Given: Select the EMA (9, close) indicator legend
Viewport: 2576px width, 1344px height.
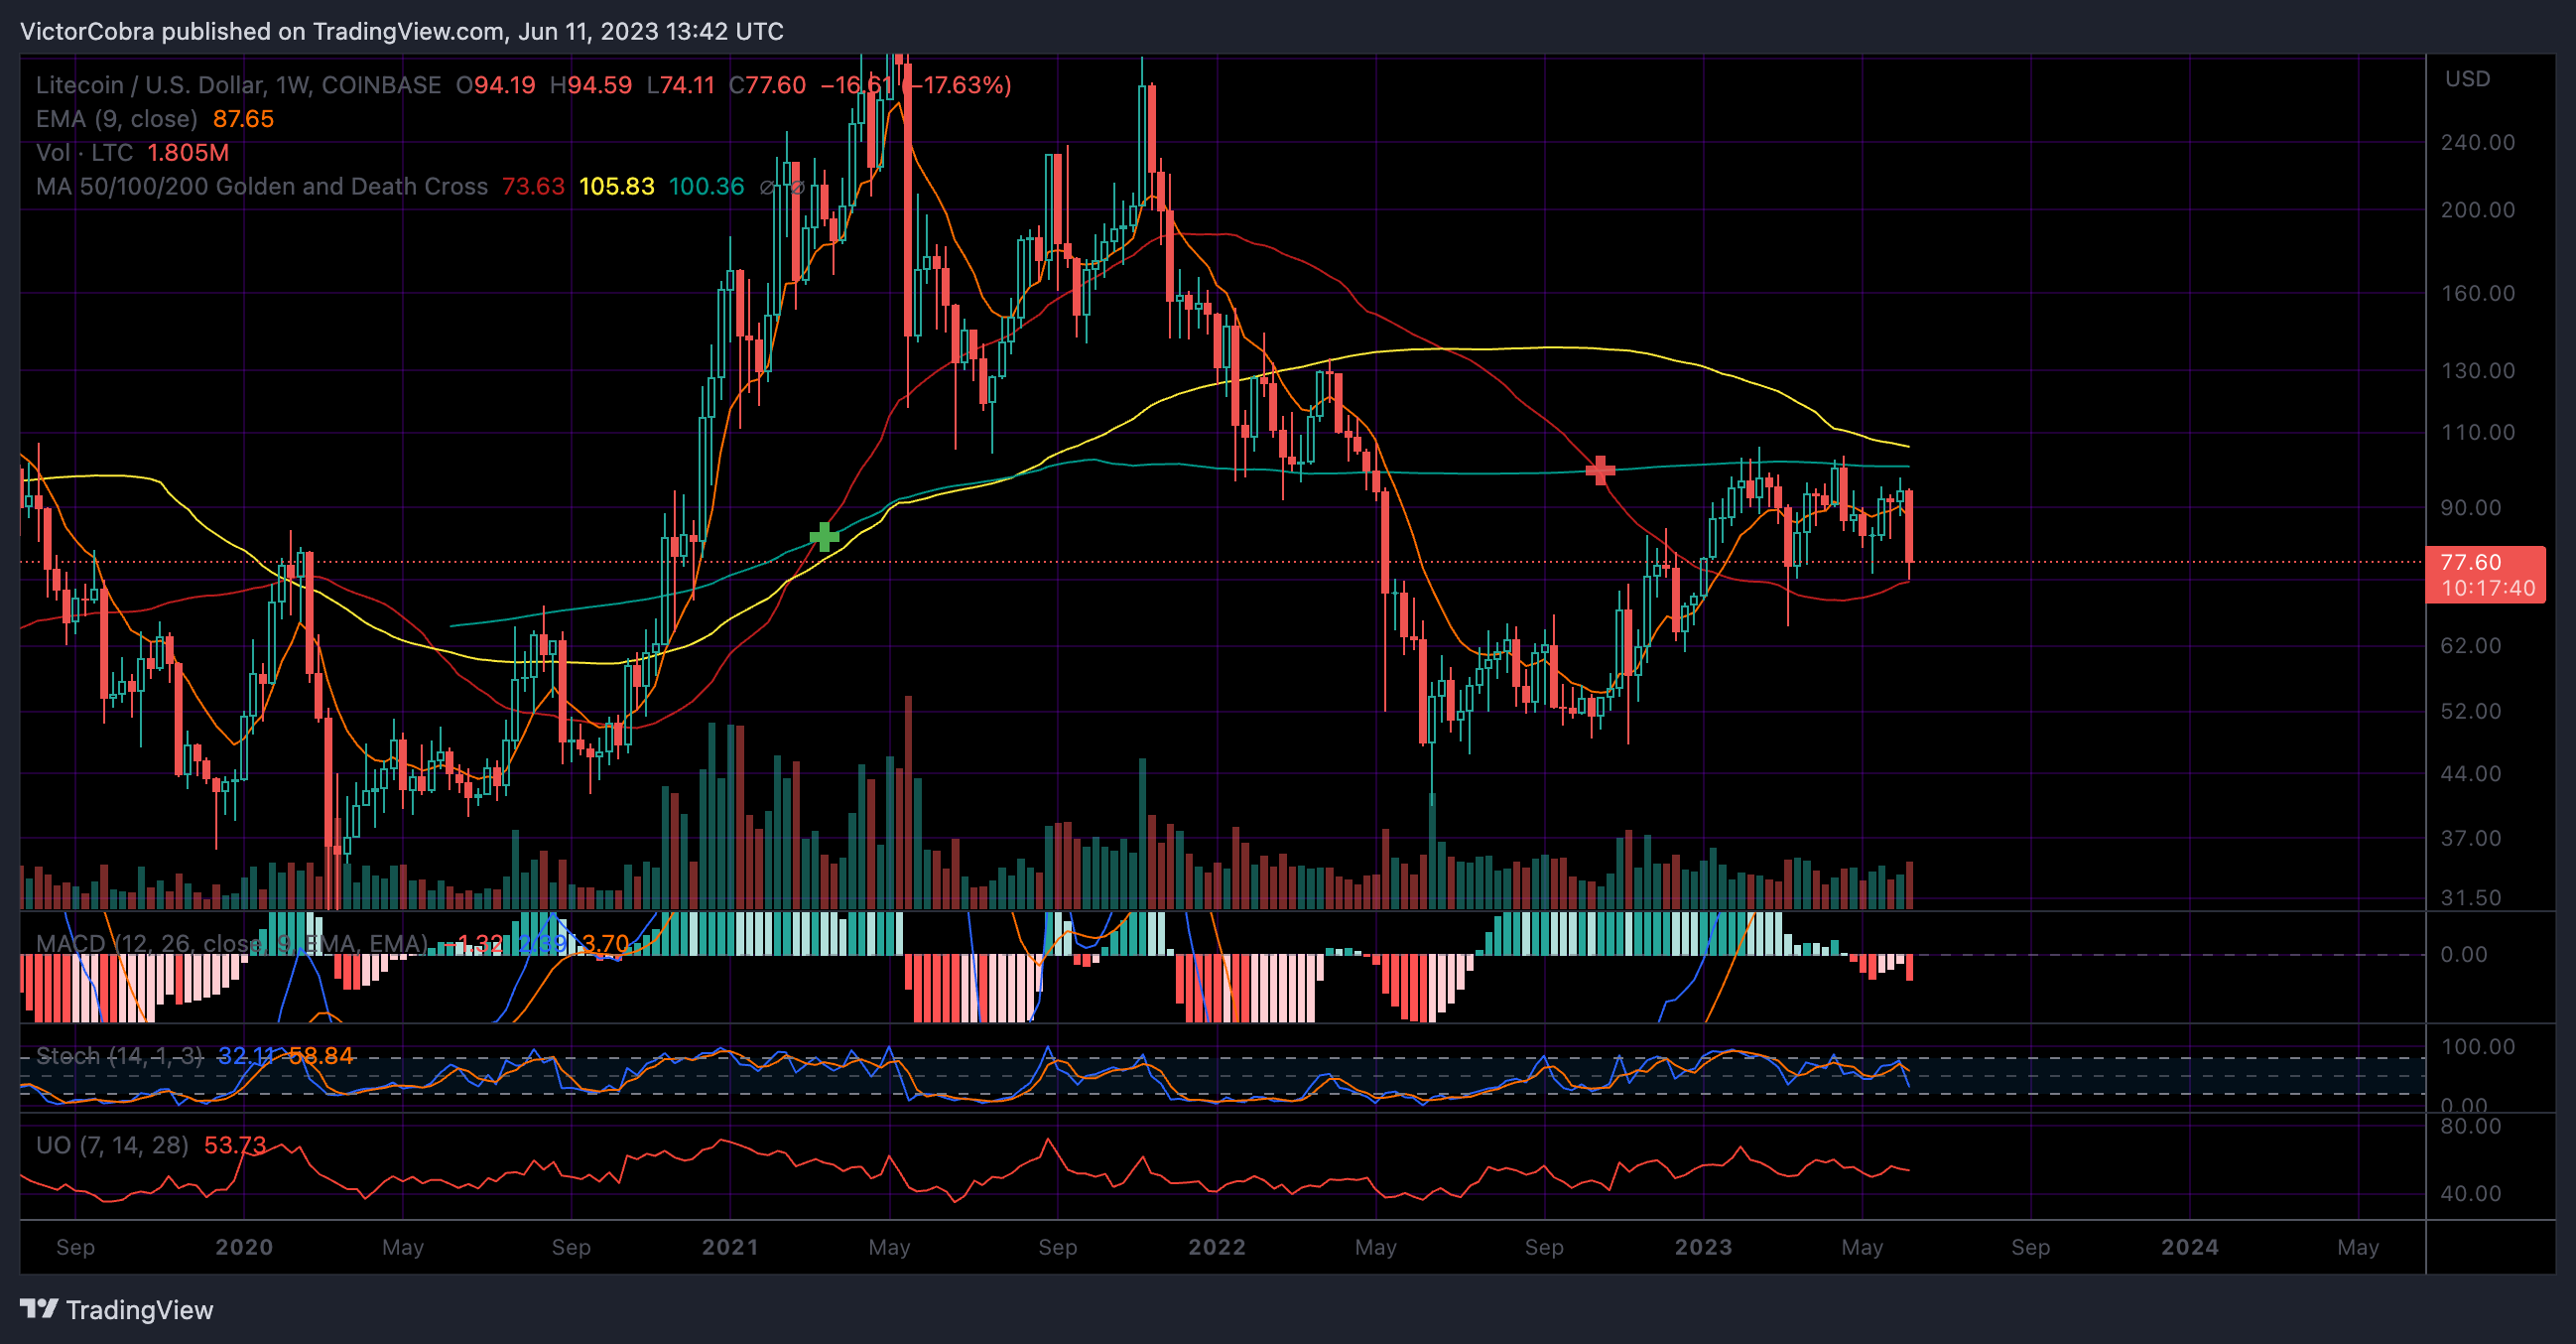Looking at the screenshot, I should [116, 119].
